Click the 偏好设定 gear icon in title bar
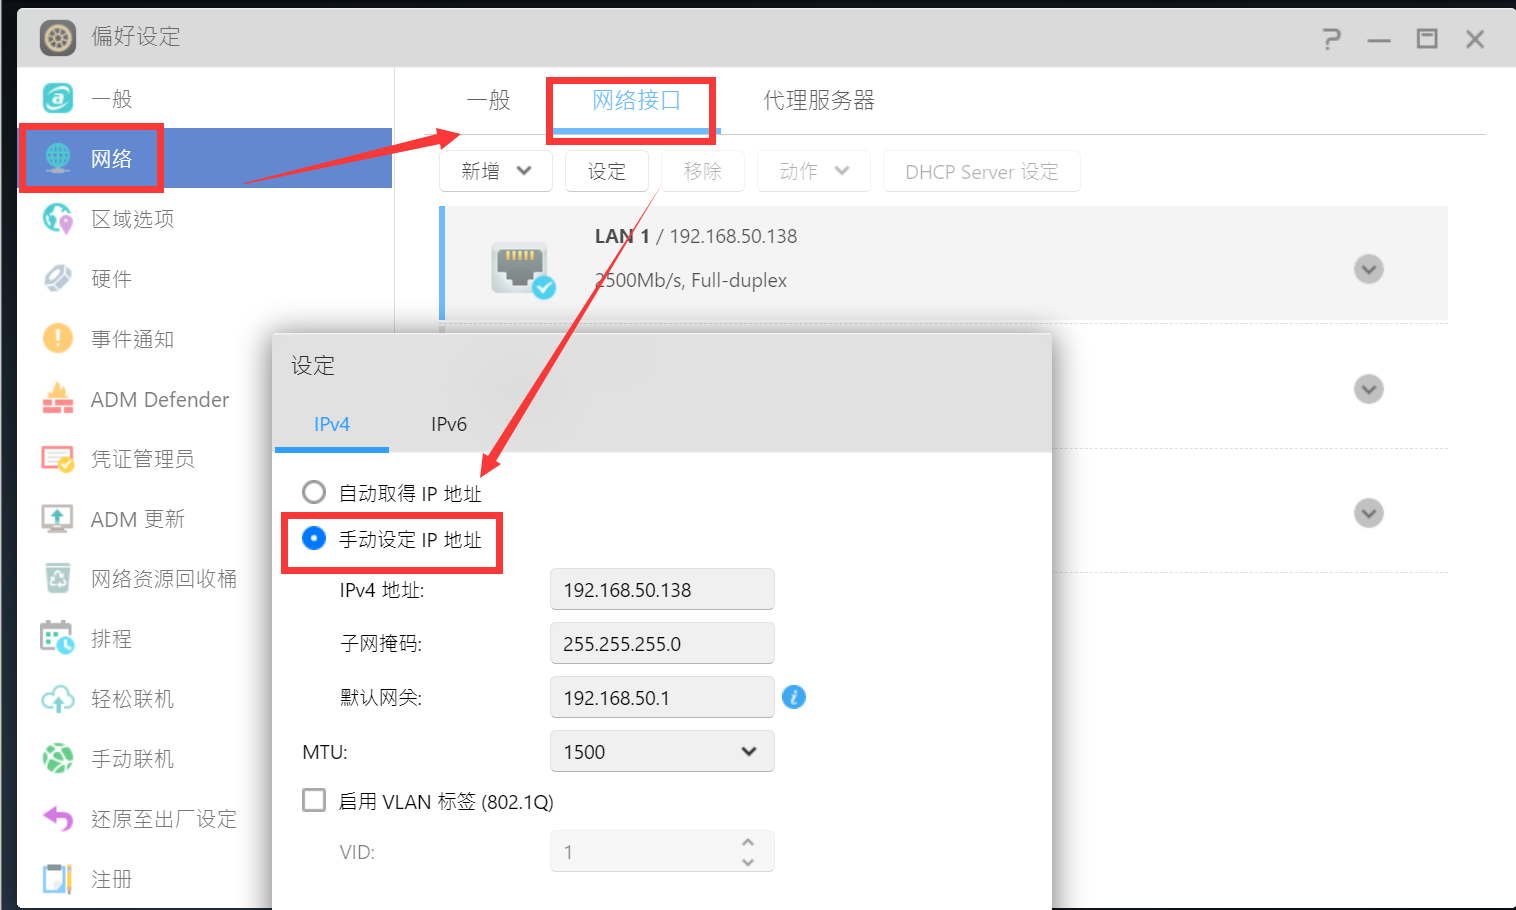Viewport: 1516px width, 910px height. pos(58,38)
